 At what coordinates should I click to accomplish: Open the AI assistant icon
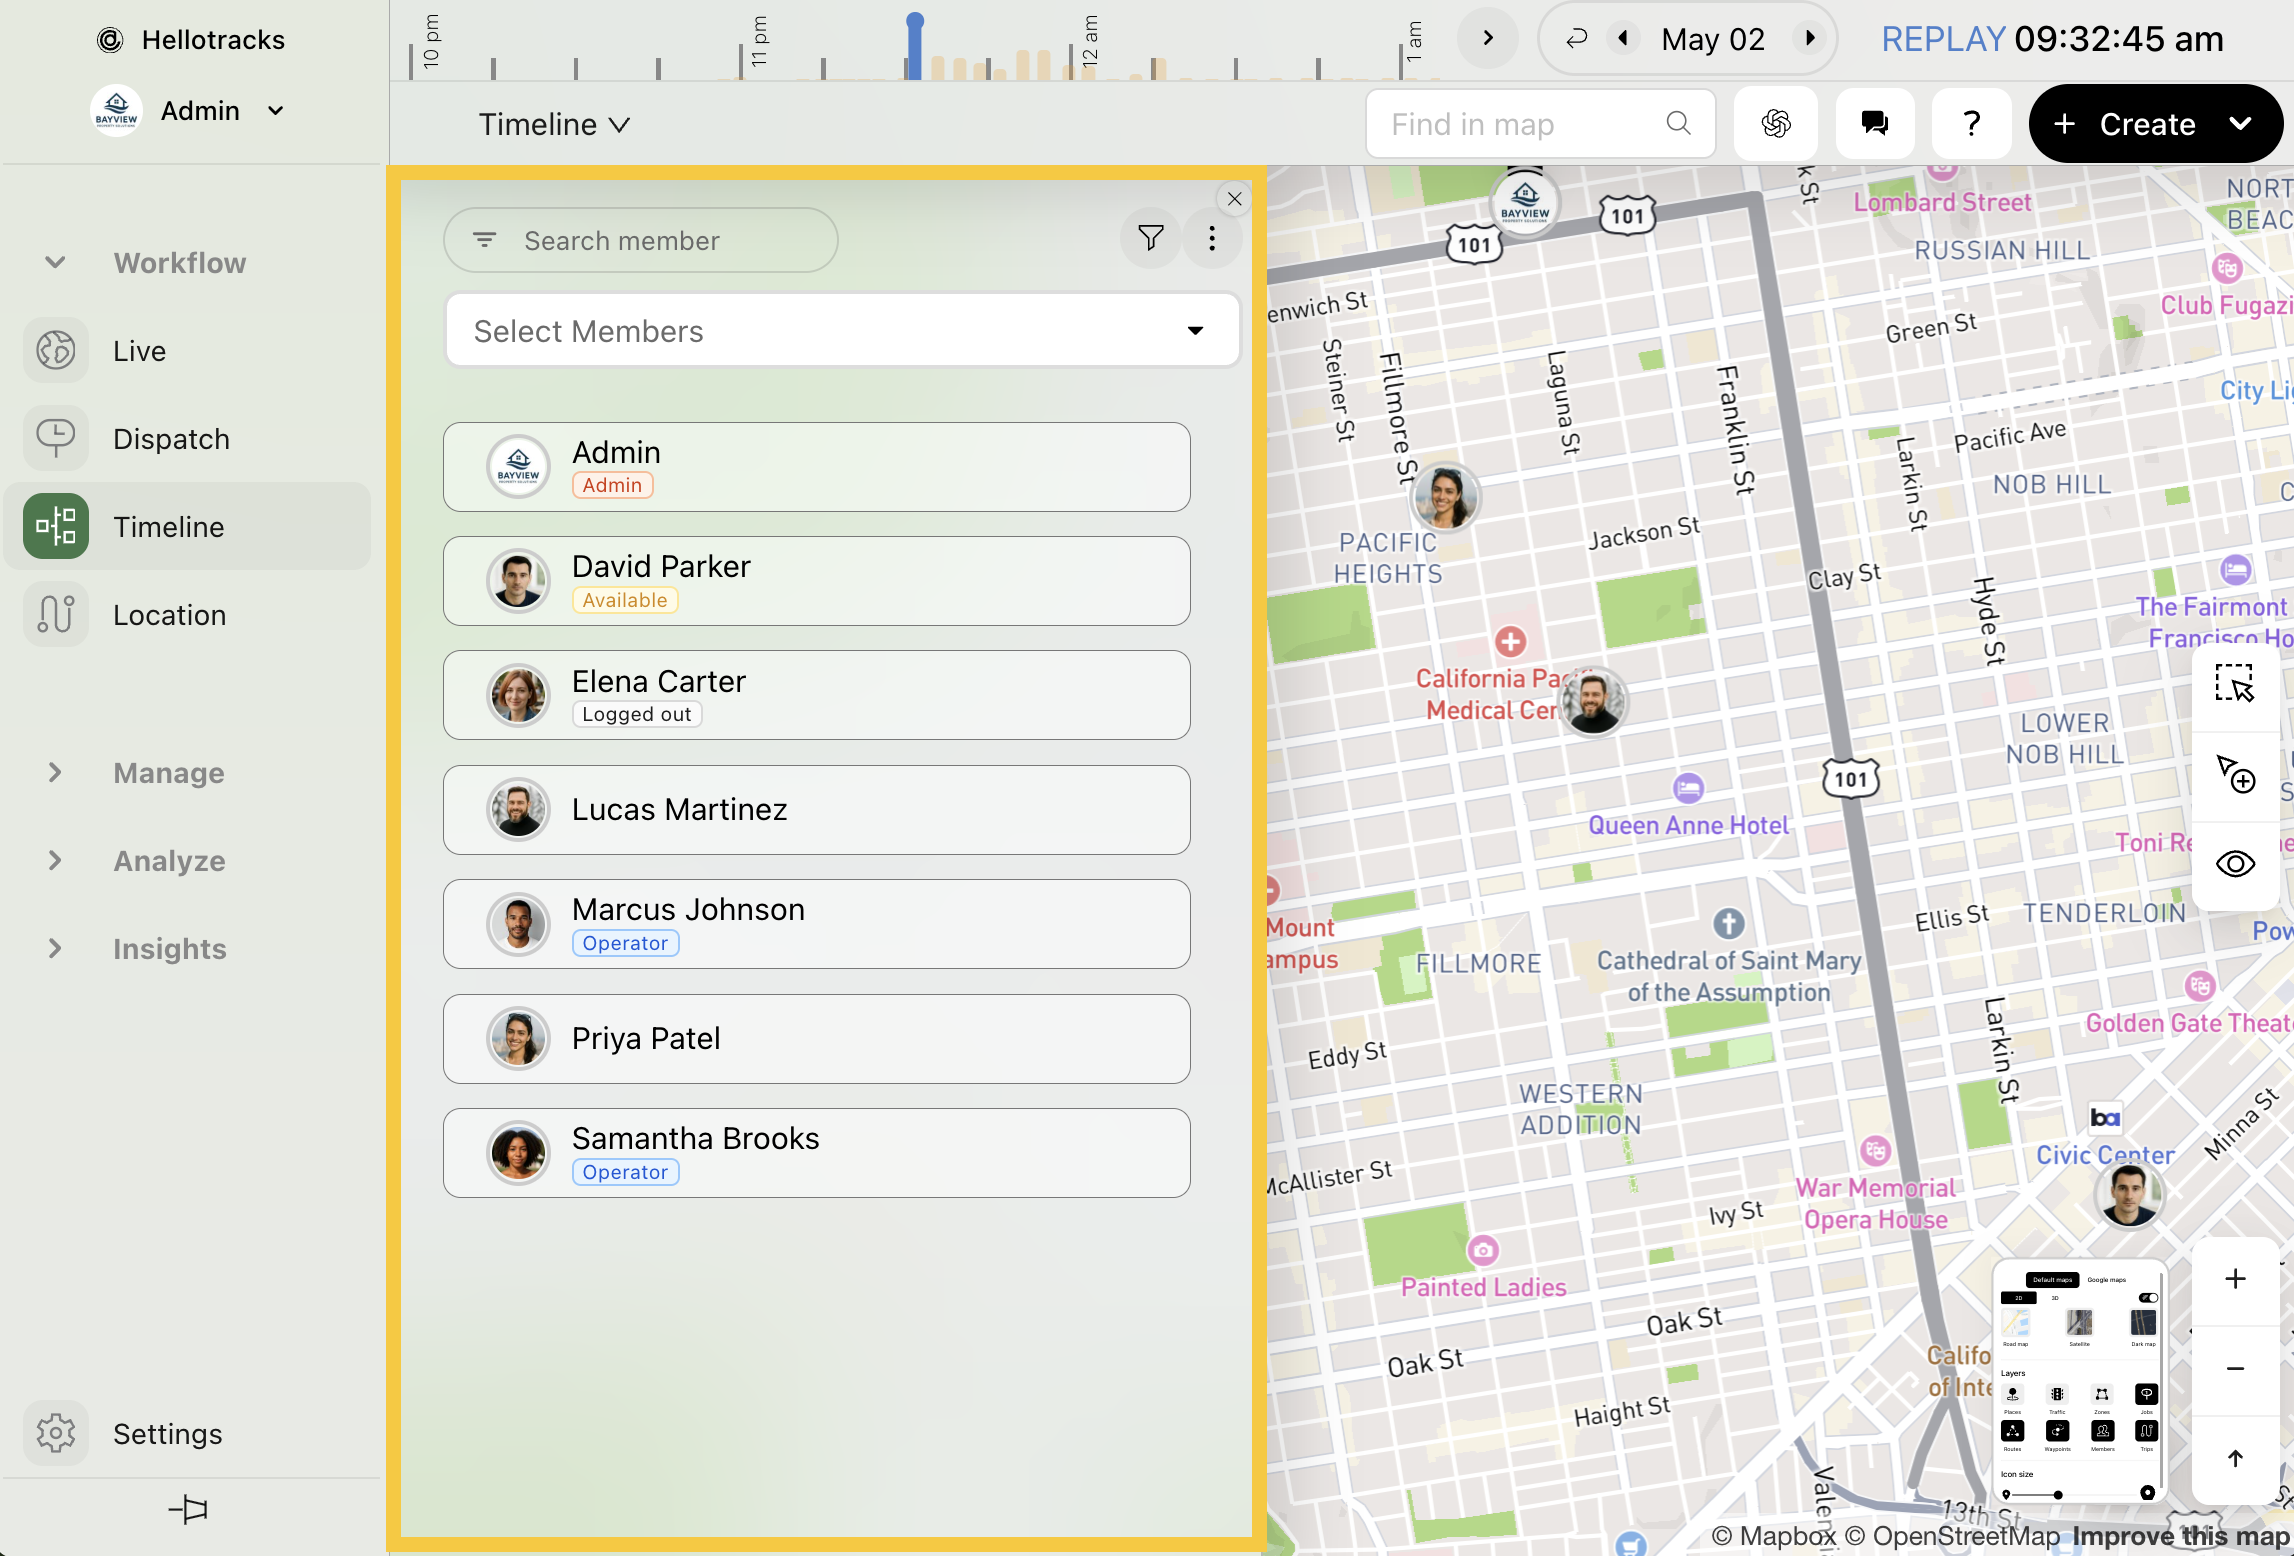pos(1775,124)
